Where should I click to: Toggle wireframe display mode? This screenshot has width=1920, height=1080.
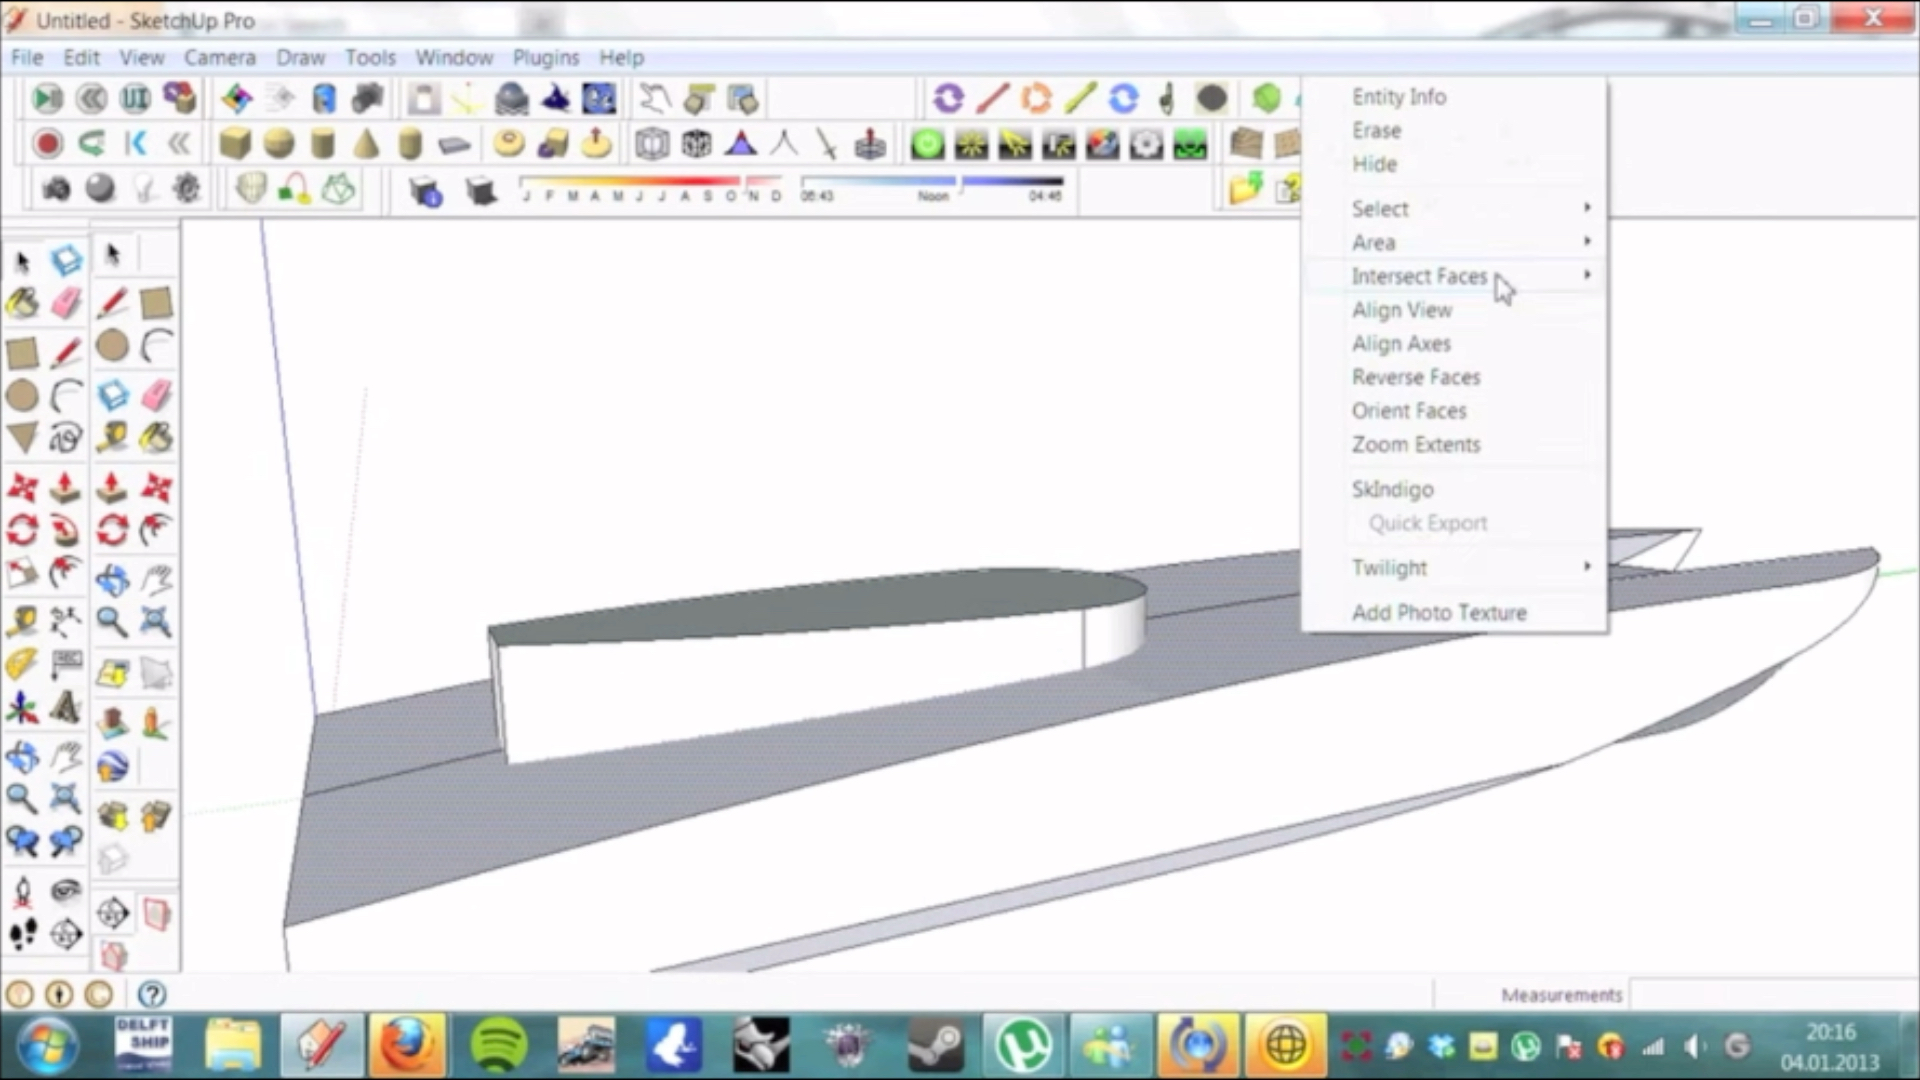696,144
